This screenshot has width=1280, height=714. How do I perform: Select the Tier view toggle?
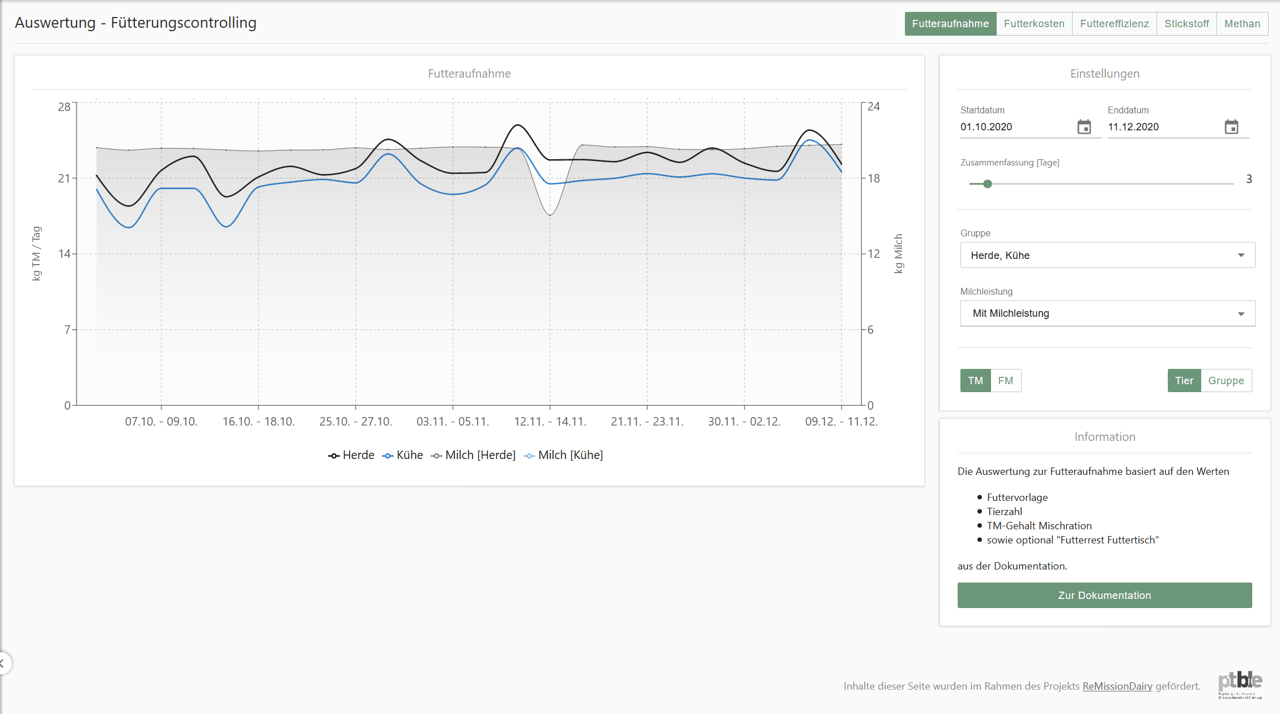tap(1184, 381)
